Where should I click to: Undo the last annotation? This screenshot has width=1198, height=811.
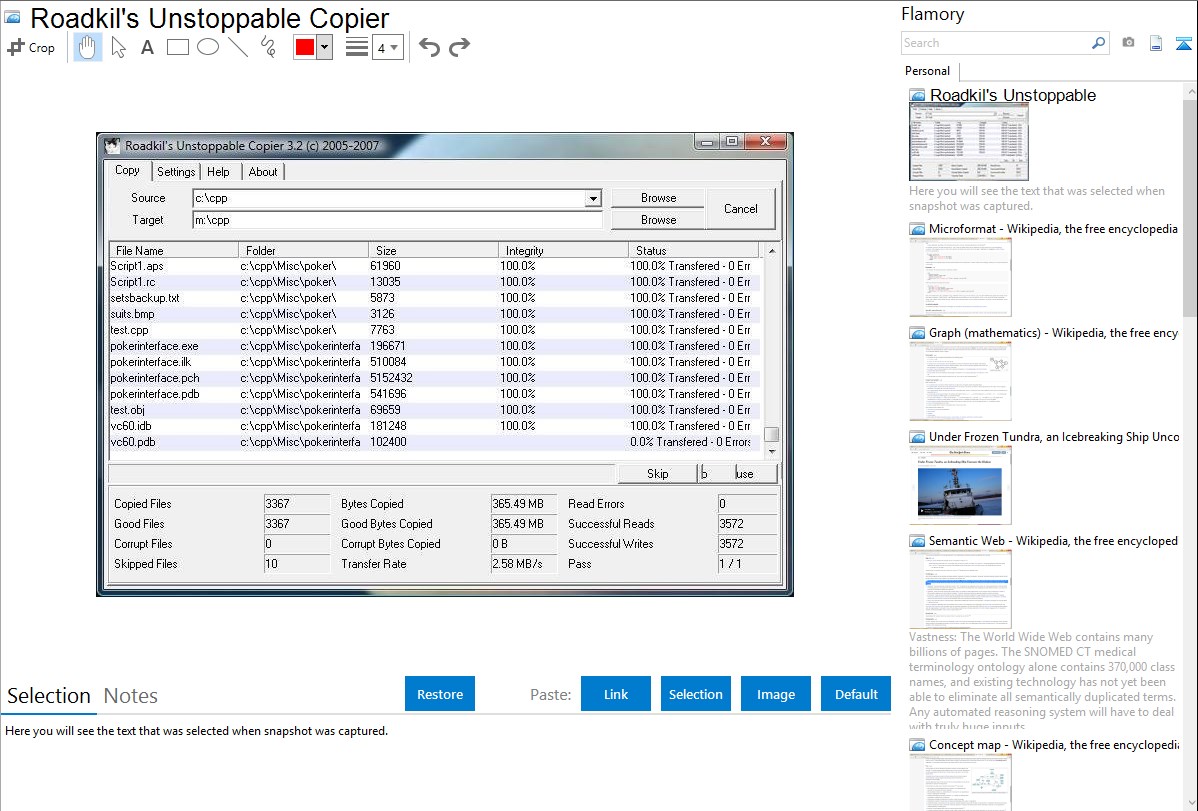pyautogui.click(x=429, y=47)
